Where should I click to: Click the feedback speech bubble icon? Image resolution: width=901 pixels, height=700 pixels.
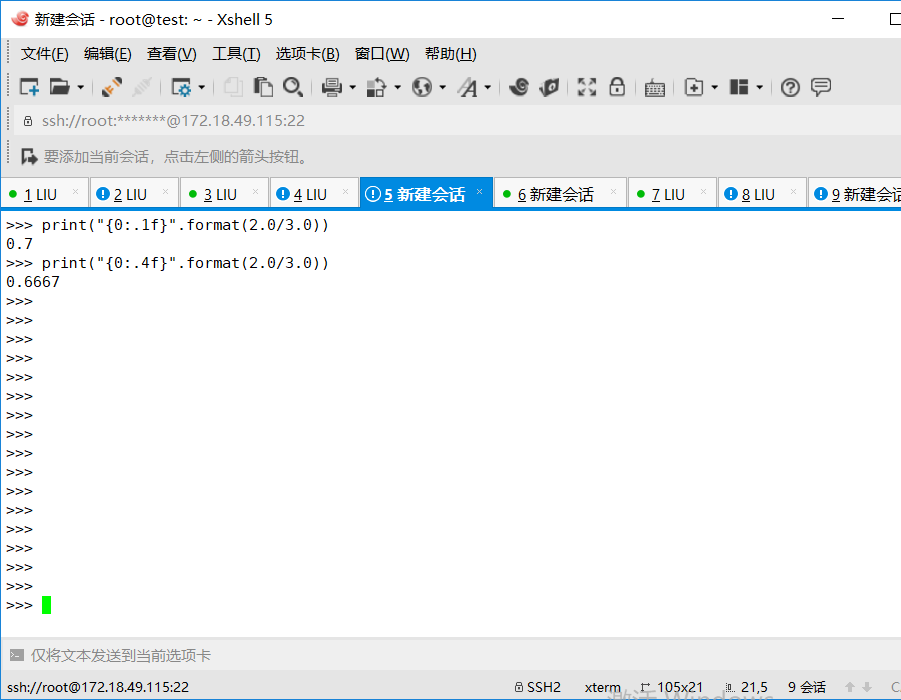tap(821, 87)
